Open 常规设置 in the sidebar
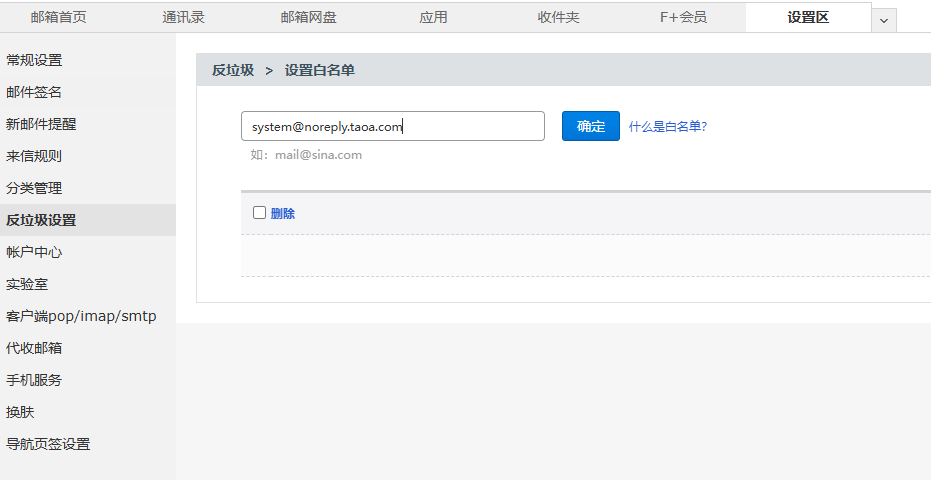 [x=34, y=60]
